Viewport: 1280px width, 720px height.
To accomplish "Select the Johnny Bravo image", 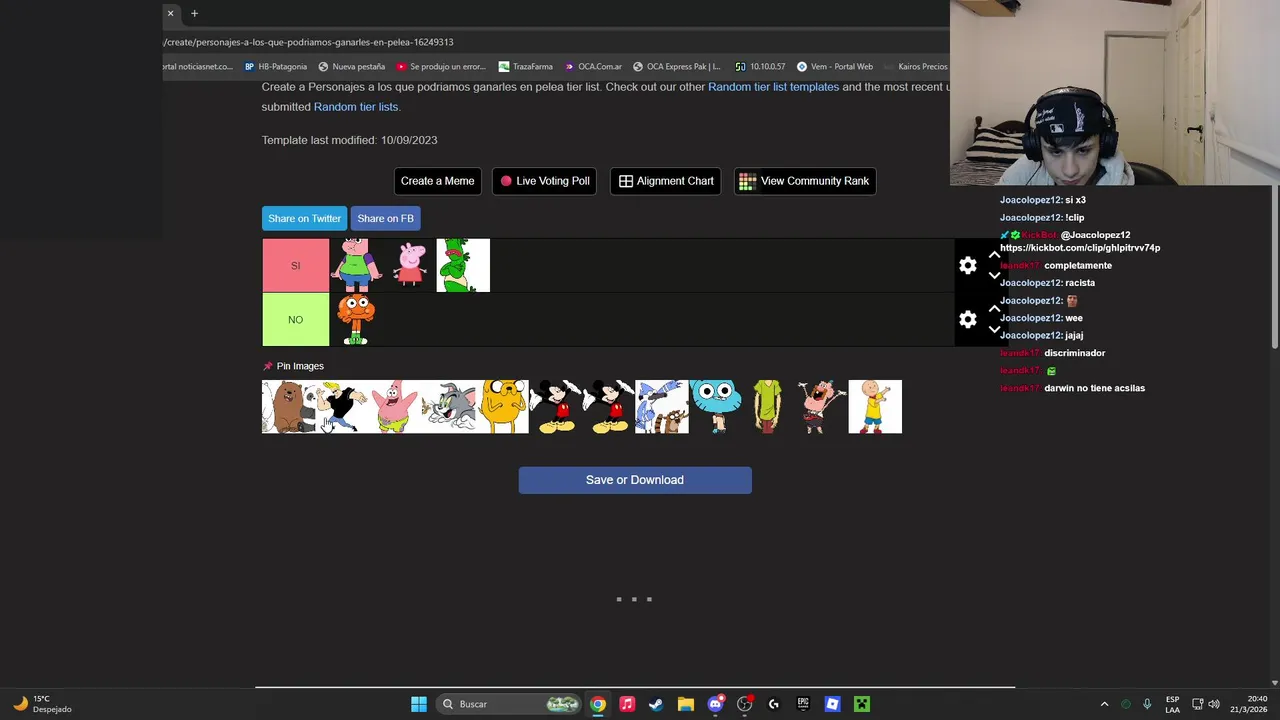I will 341,407.
